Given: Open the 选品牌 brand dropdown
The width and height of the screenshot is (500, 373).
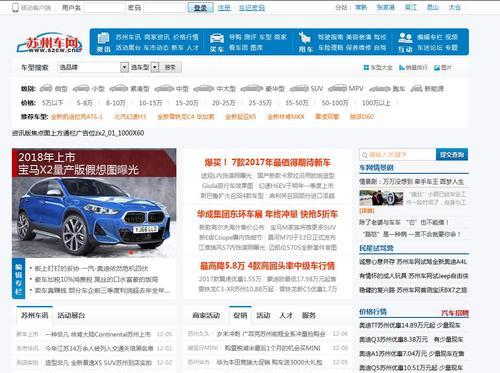Looking at the screenshot, I should pos(93,67).
